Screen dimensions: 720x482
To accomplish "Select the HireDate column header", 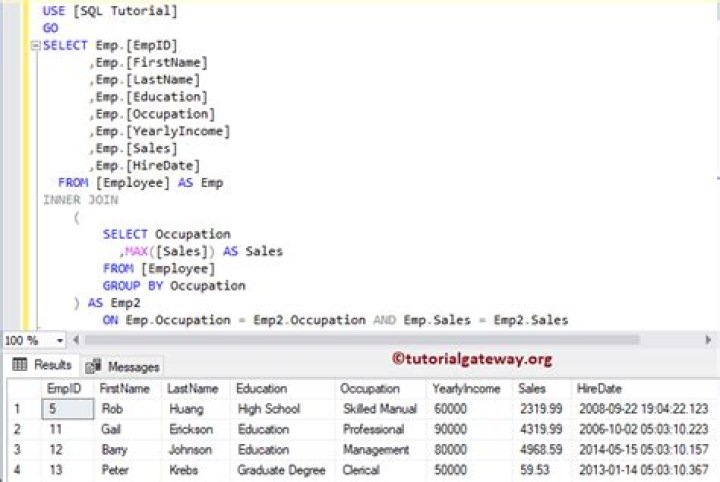I will pos(645,389).
